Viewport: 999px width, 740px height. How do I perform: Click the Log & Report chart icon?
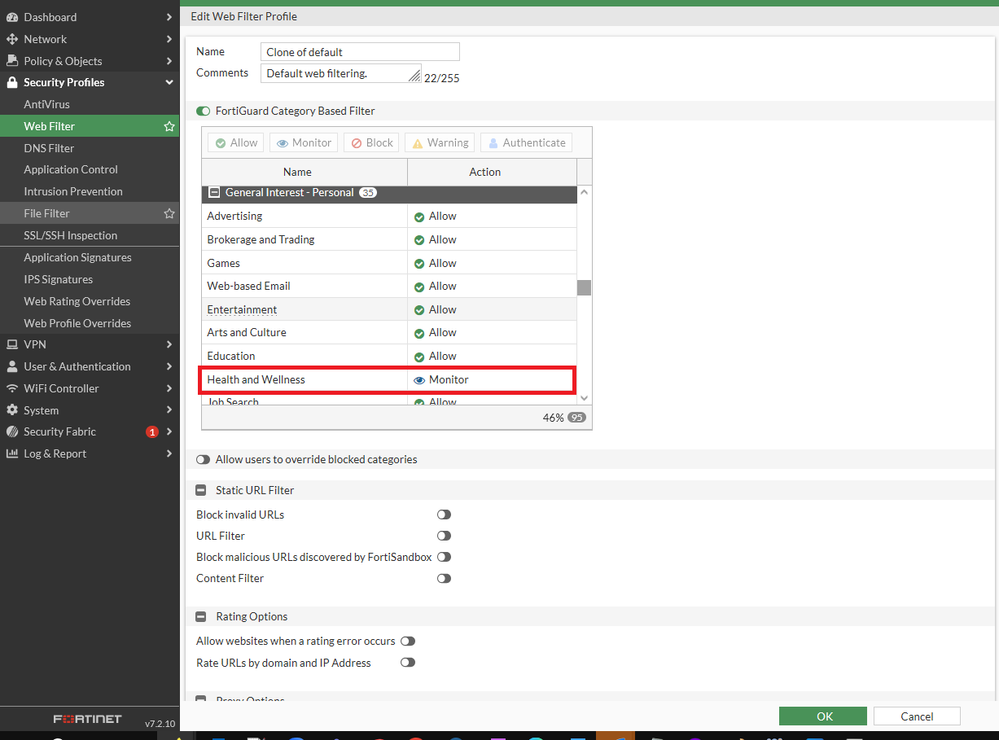point(12,454)
